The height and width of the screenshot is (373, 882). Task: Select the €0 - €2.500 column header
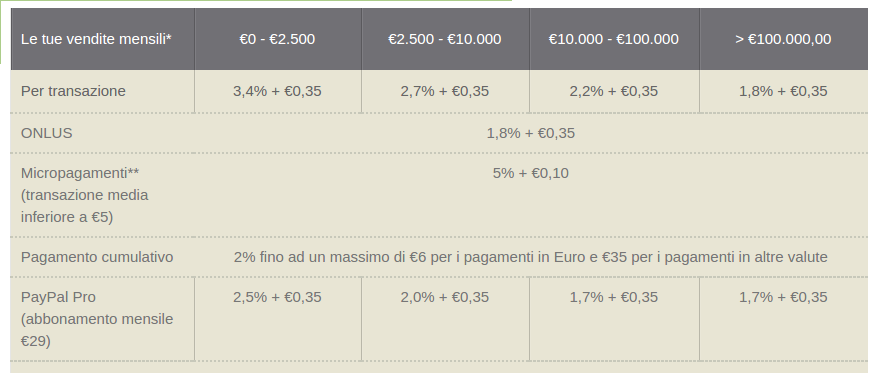click(277, 39)
